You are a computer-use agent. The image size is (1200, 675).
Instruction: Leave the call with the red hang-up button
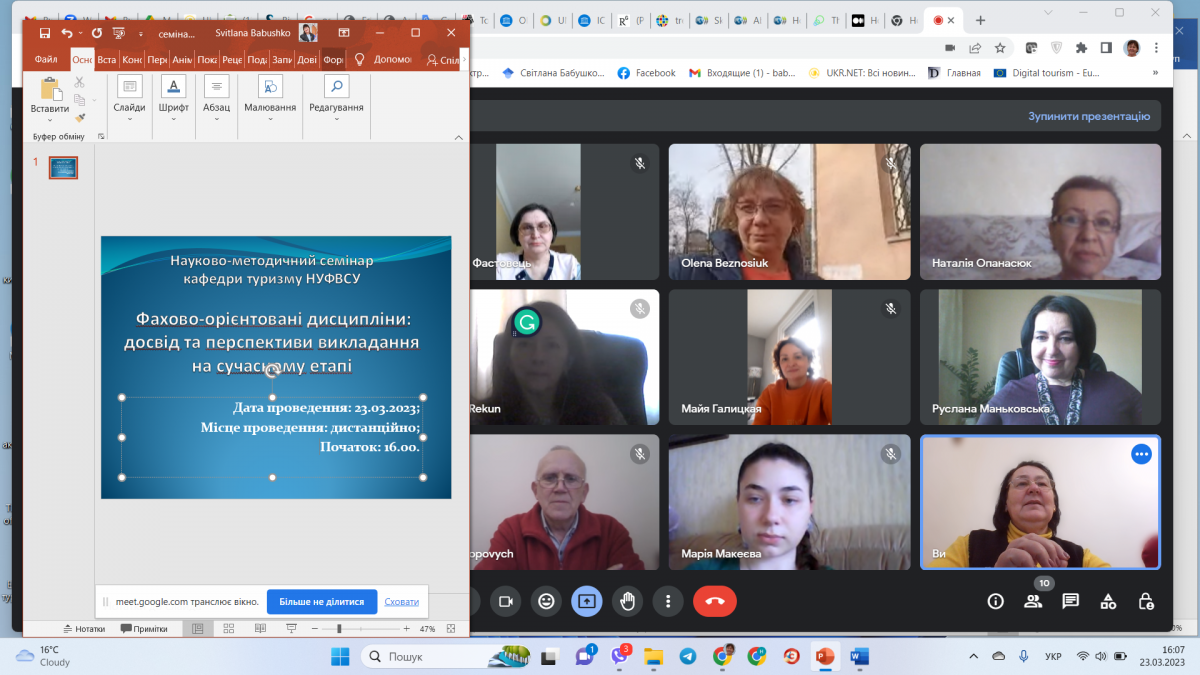714,601
